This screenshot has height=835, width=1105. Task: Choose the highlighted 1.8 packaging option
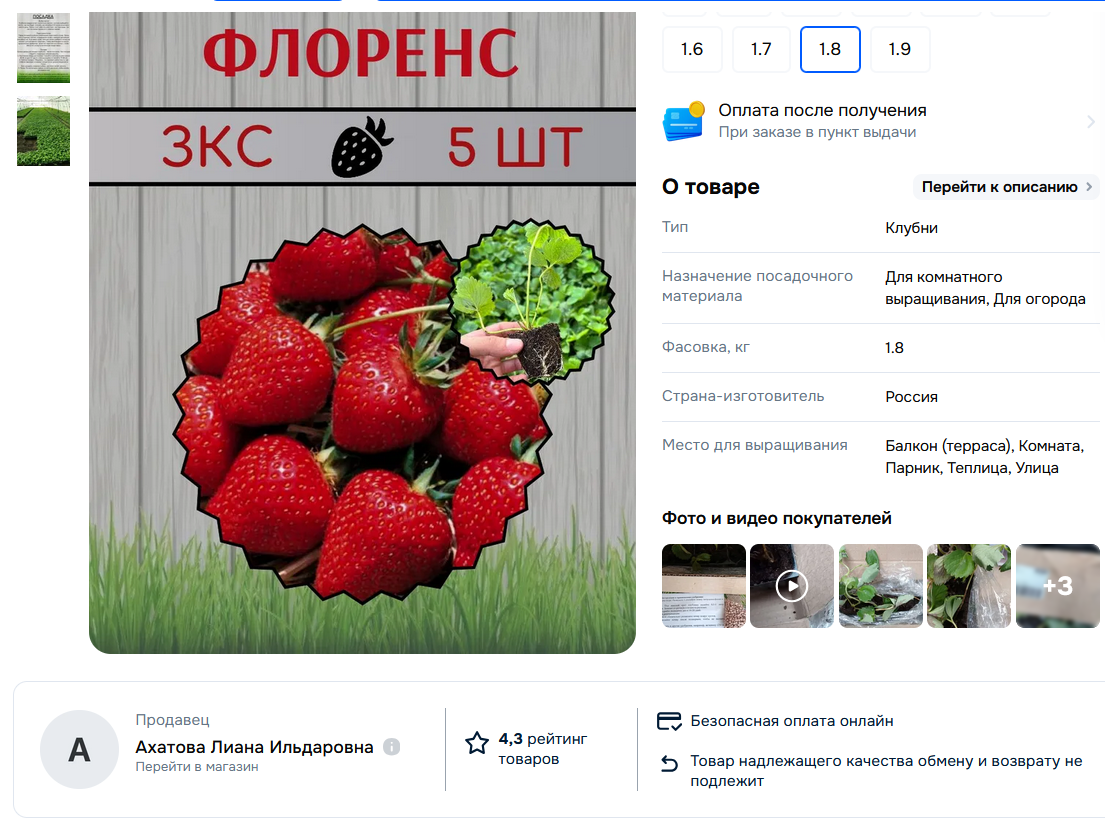830,49
